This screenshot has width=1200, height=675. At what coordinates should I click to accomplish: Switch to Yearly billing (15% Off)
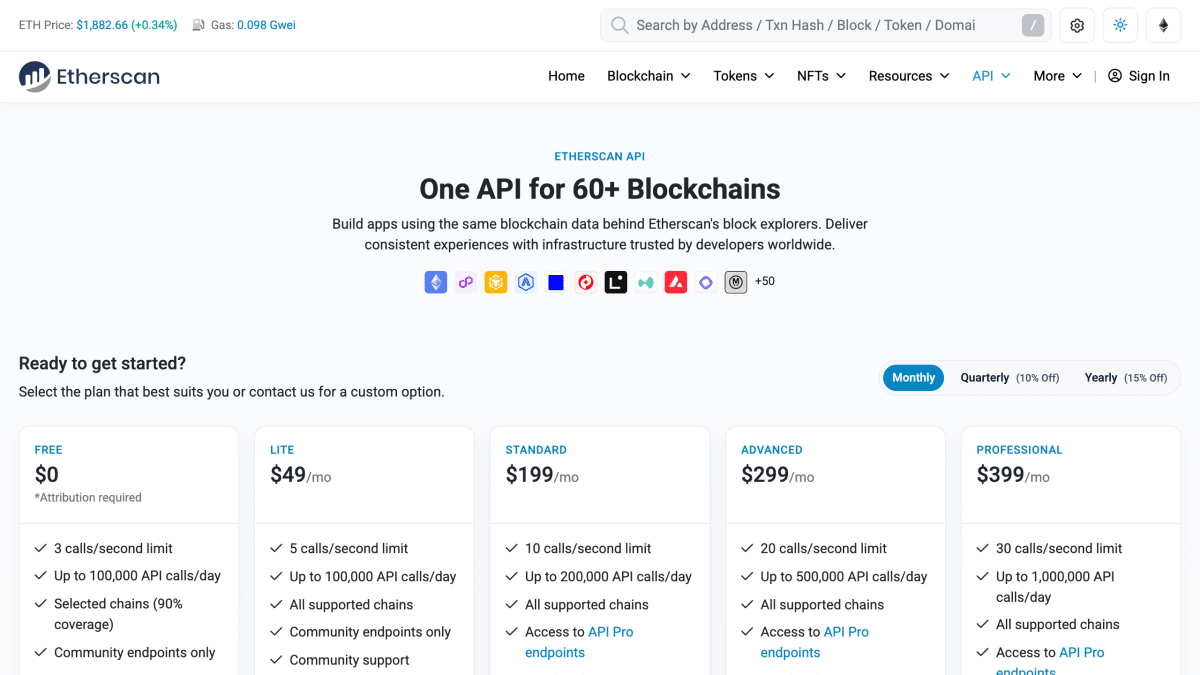click(x=1125, y=378)
